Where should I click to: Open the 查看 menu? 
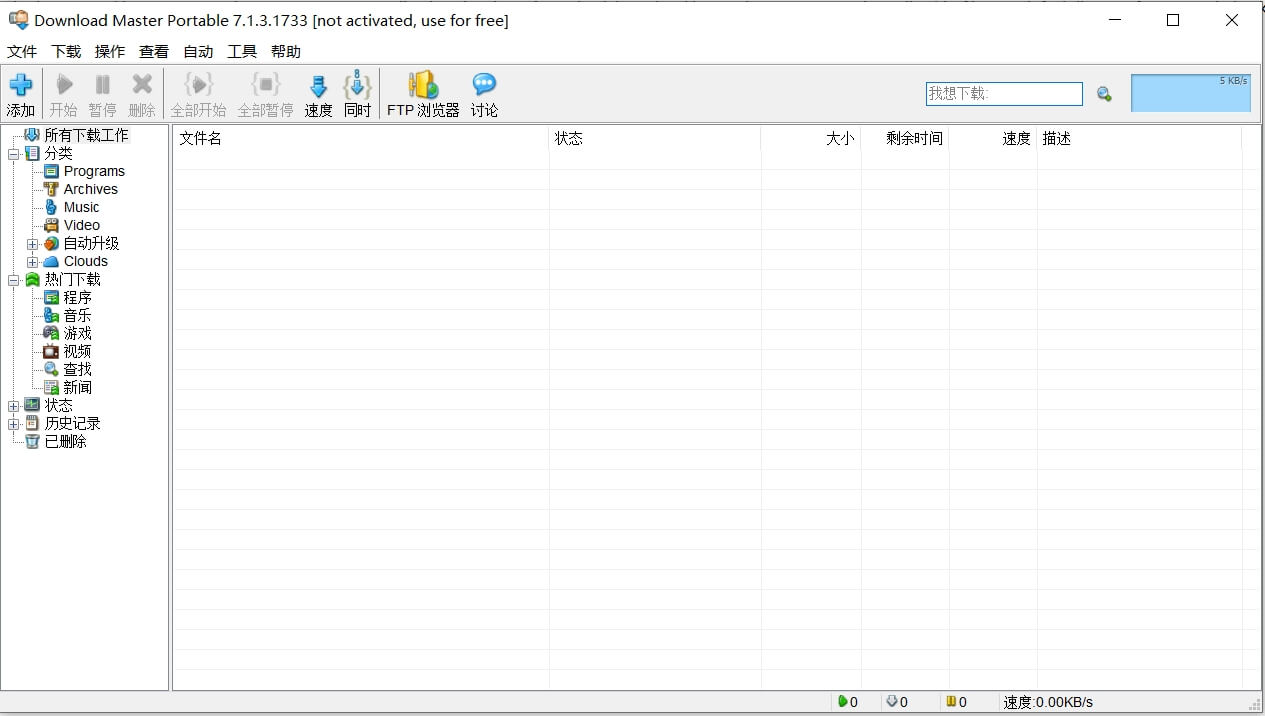154,51
